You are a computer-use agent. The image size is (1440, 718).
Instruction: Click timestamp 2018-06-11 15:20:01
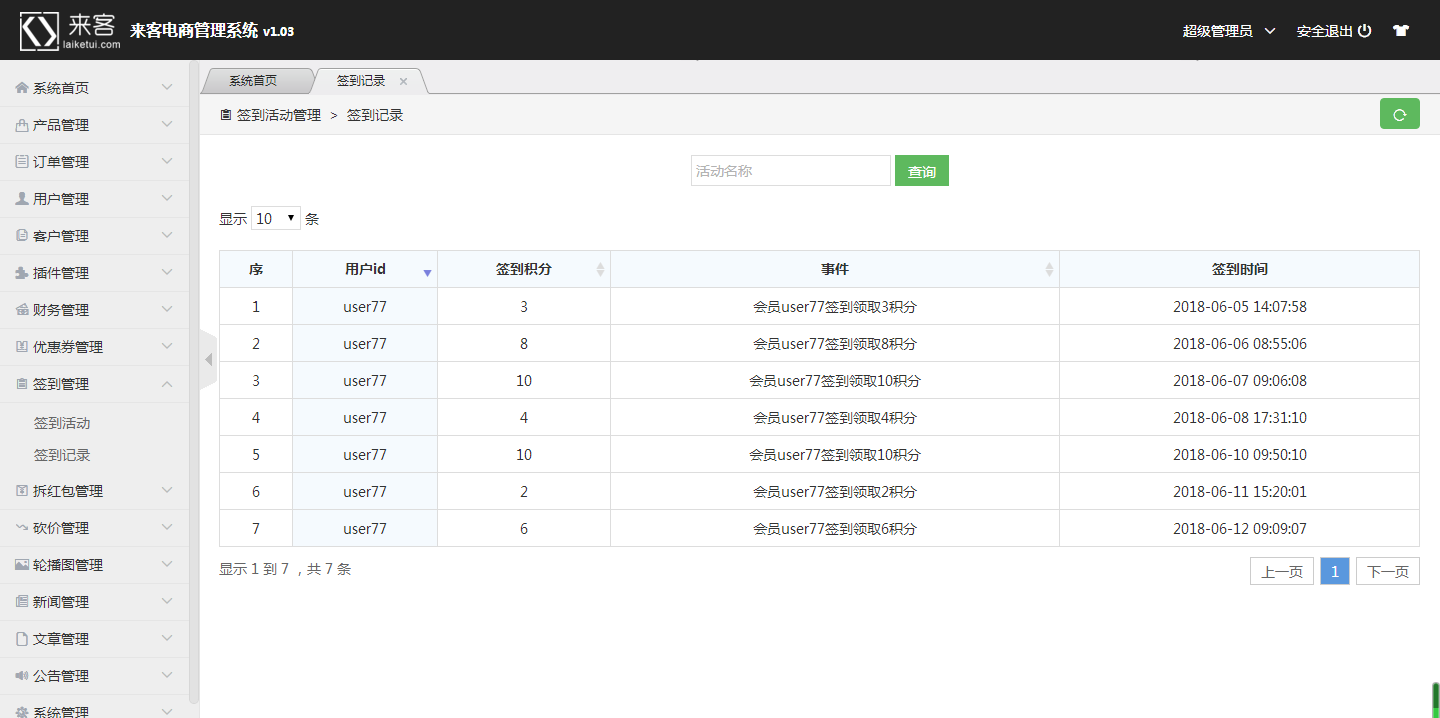[1240, 492]
